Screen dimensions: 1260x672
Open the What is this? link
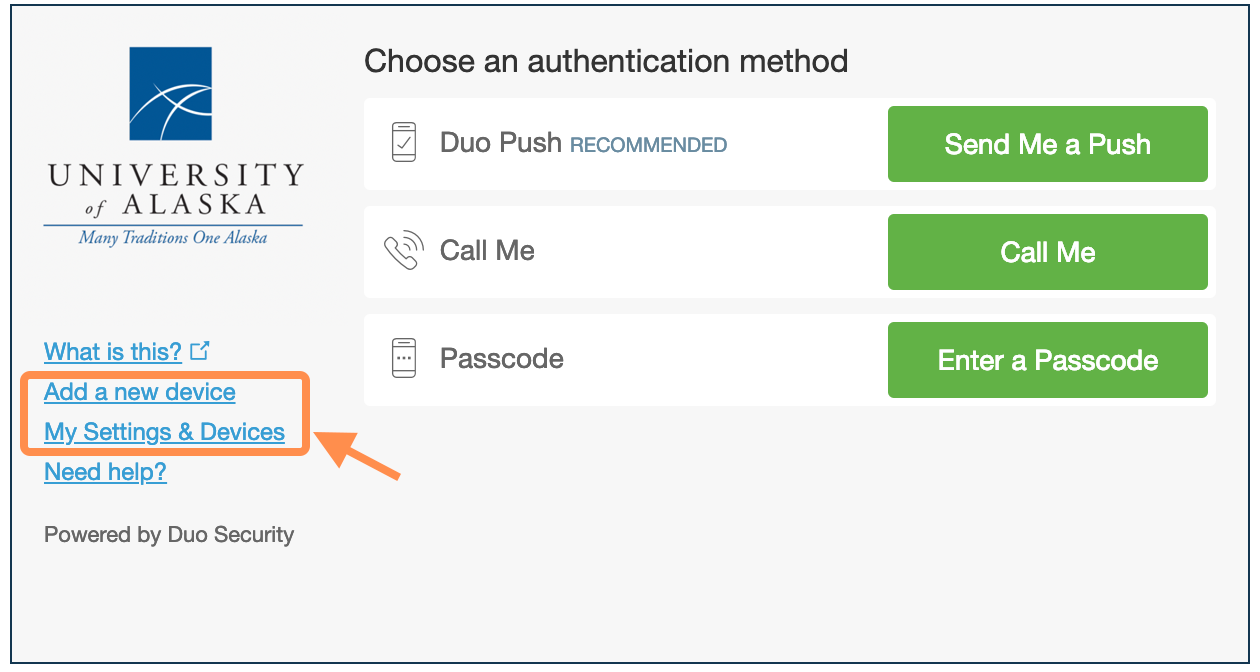point(113,352)
